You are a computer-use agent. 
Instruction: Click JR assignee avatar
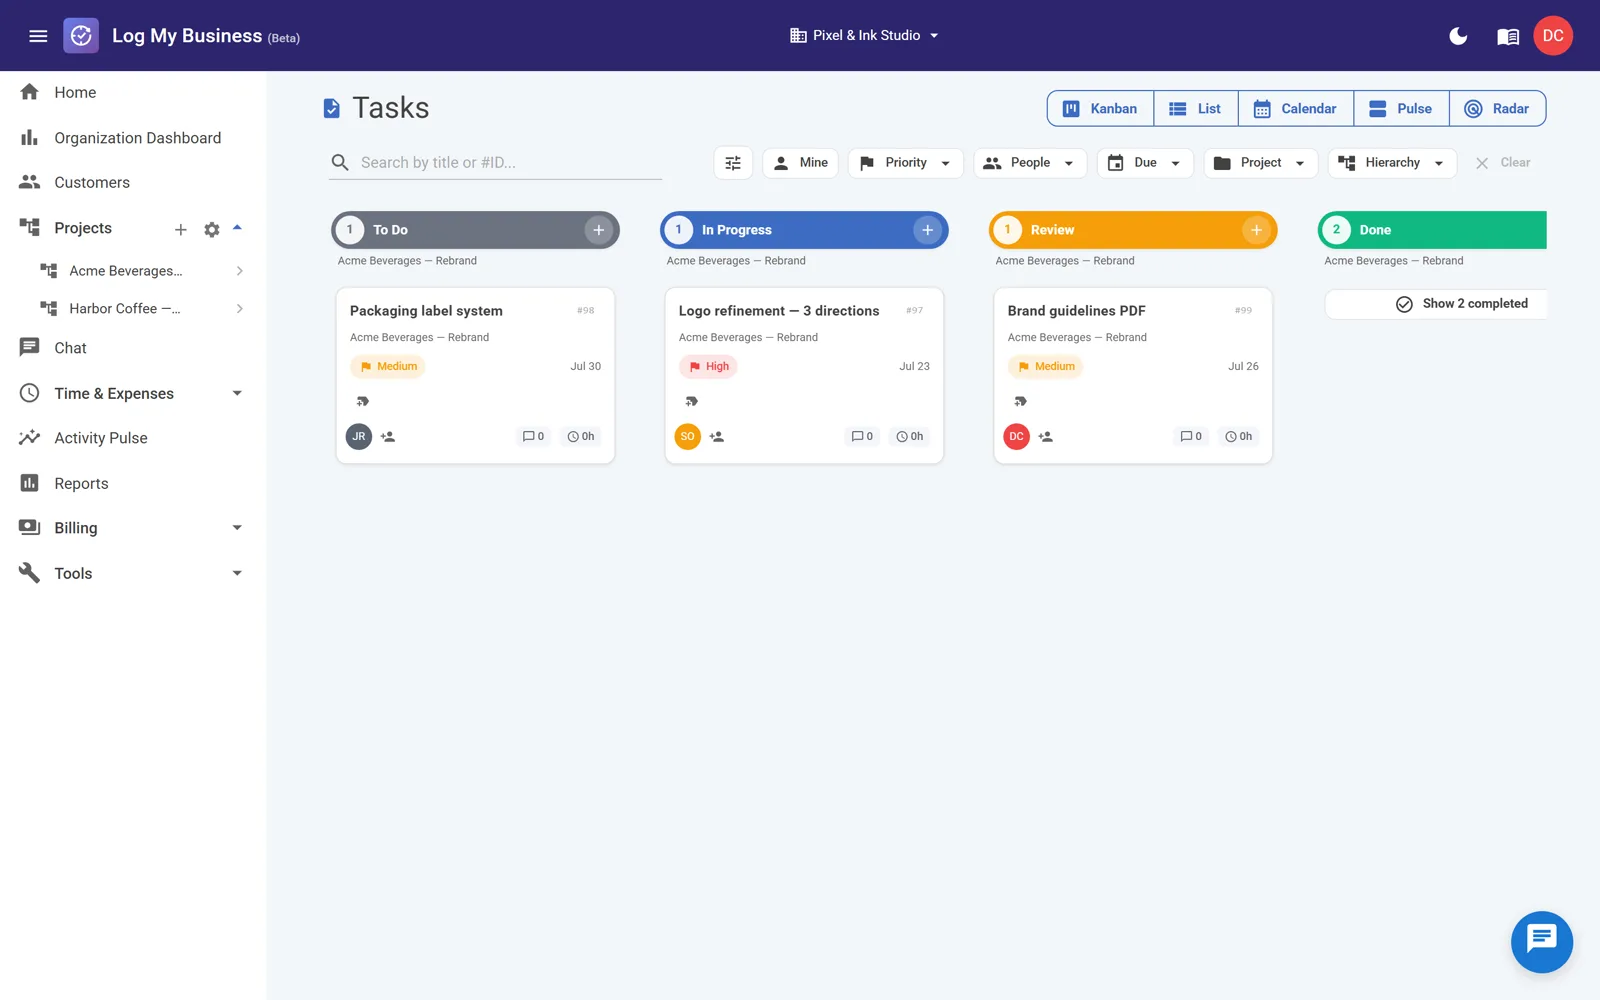click(x=359, y=437)
